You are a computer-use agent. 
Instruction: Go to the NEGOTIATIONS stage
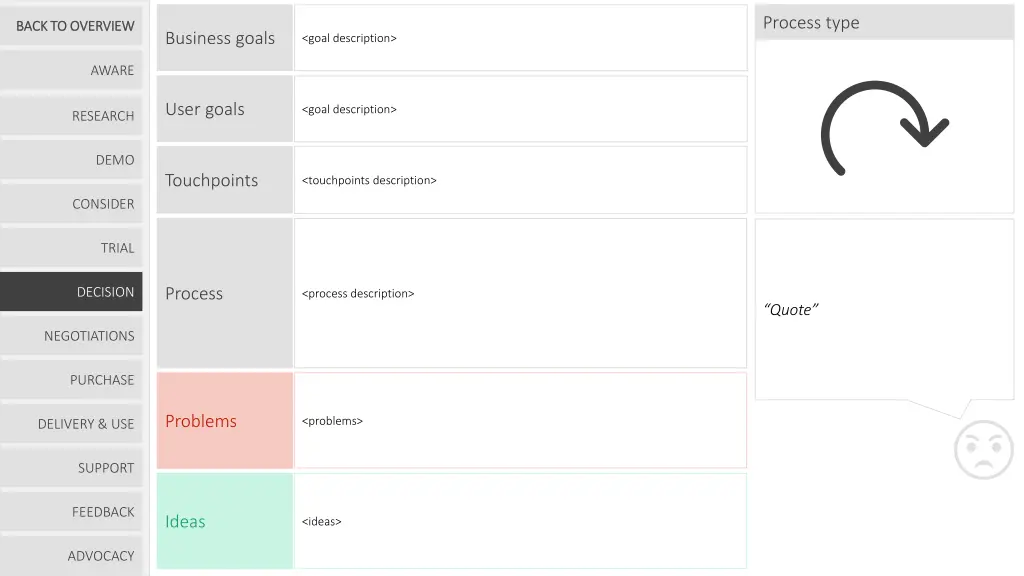tap(71, 336)
